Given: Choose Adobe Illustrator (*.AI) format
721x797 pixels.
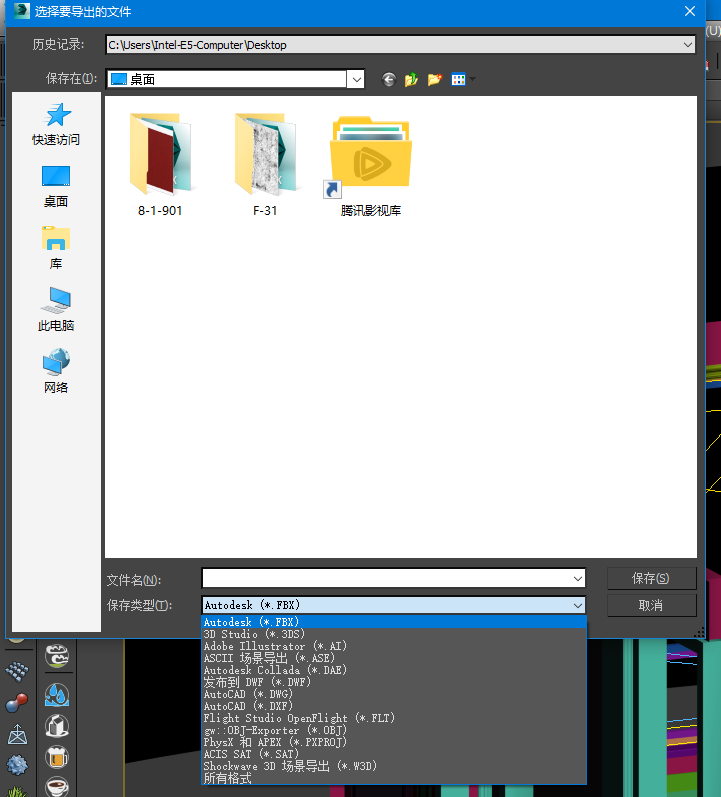Looking at the screenshot, I should (394, 646).
